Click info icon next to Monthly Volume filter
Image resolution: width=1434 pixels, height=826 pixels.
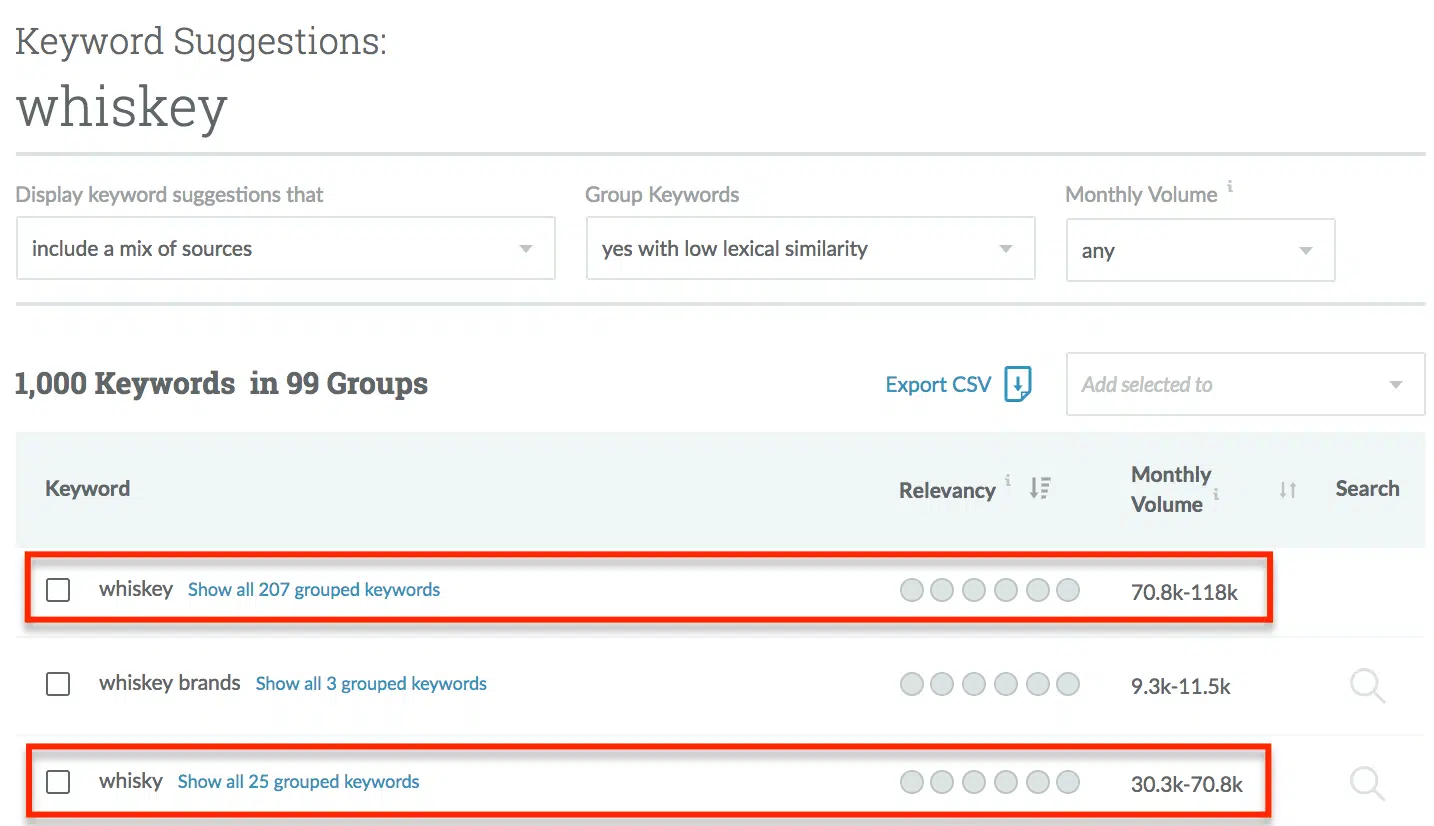[1230, 186]
